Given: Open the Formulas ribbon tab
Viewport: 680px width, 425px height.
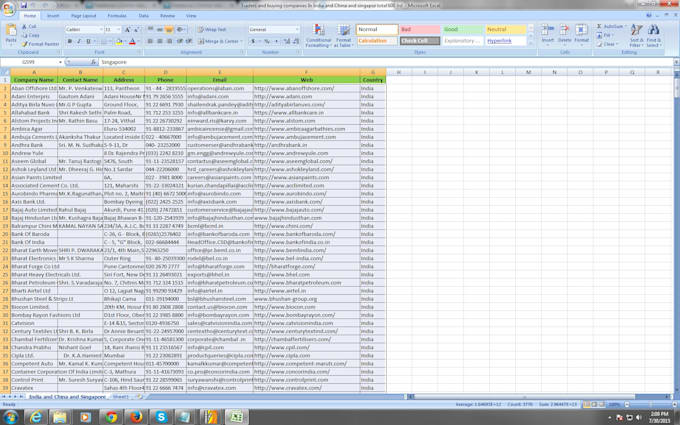Looking at the screenshot, I should [x=117, y=16].
